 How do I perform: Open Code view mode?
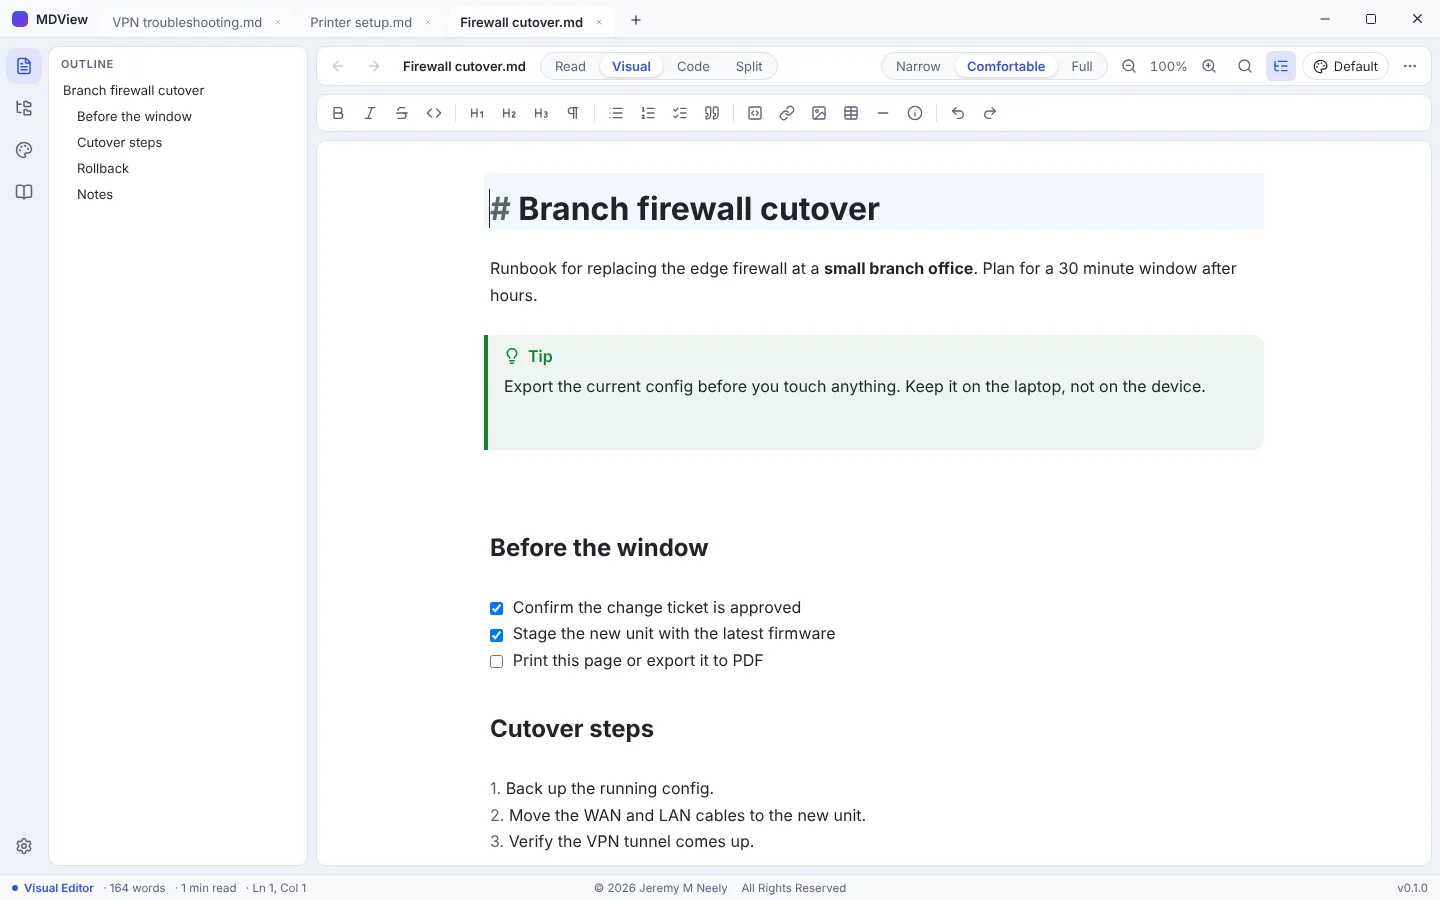(x=693, y=66)
